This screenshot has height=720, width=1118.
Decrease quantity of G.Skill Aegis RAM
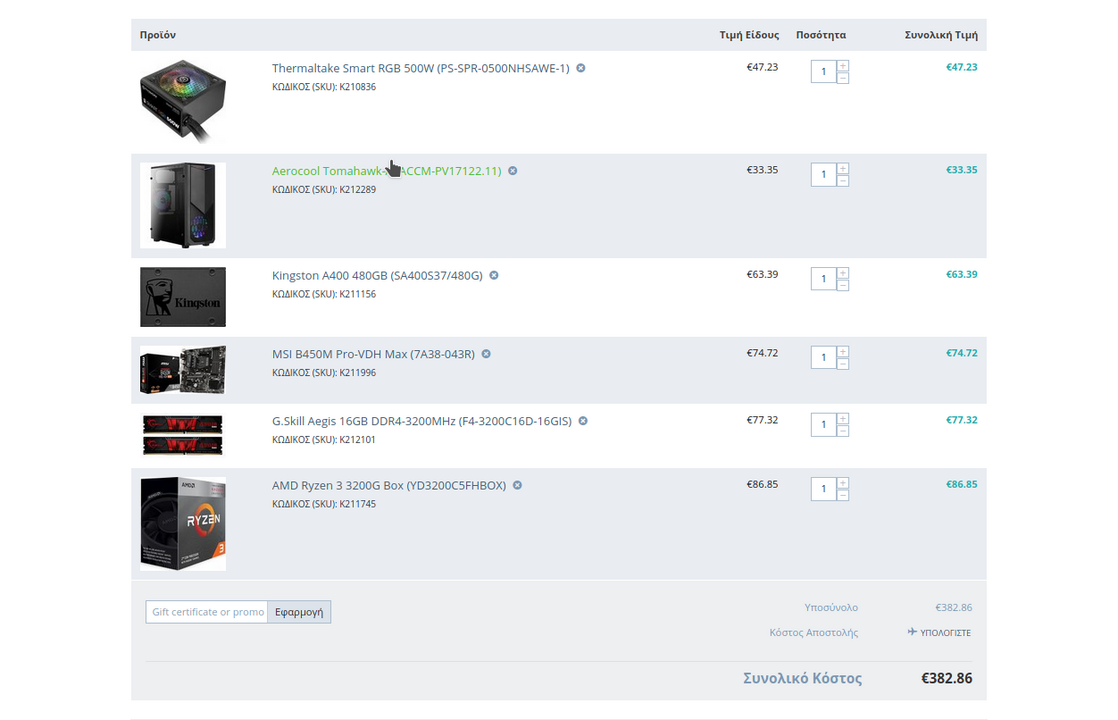(x=843, y=431)
